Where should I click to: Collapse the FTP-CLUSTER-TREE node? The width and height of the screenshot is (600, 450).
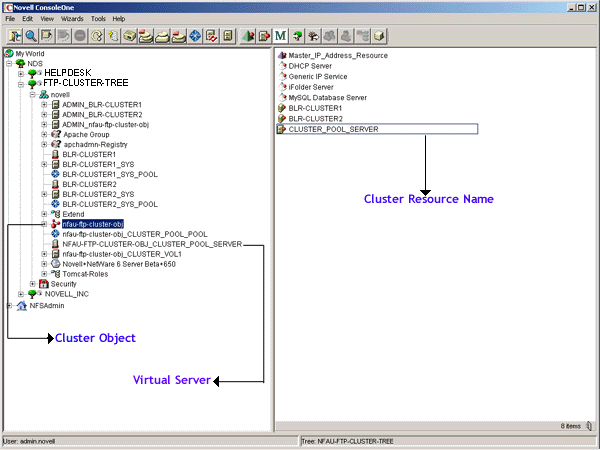pos(21,84)
